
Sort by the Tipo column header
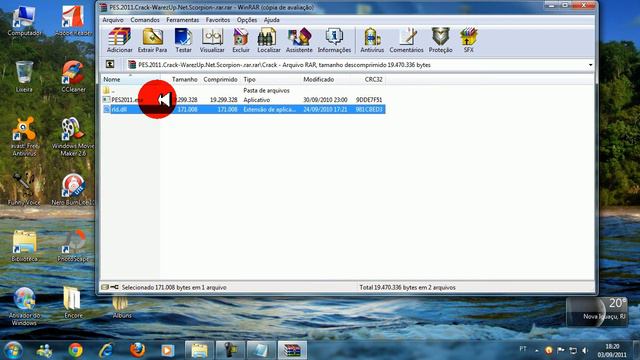click(270, 79)
